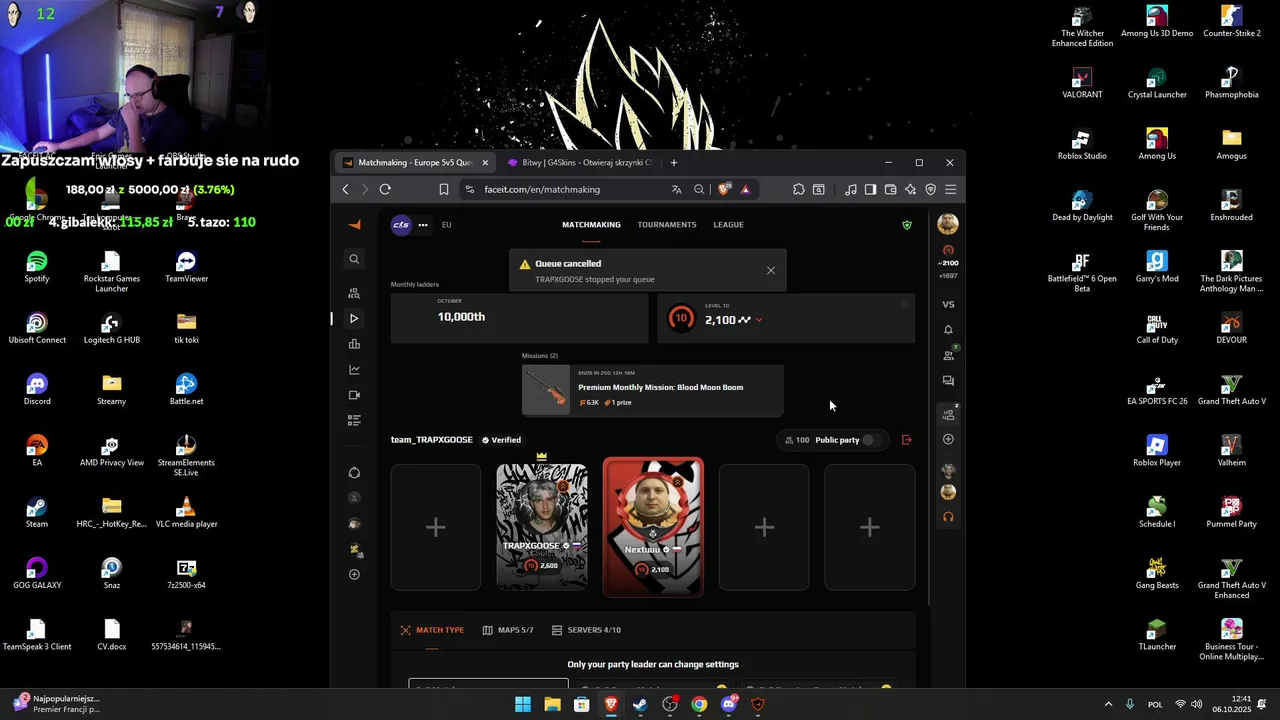Open the leaderboard bar-chart sidebar icon

pyautogui.click(x=354, y=344)
